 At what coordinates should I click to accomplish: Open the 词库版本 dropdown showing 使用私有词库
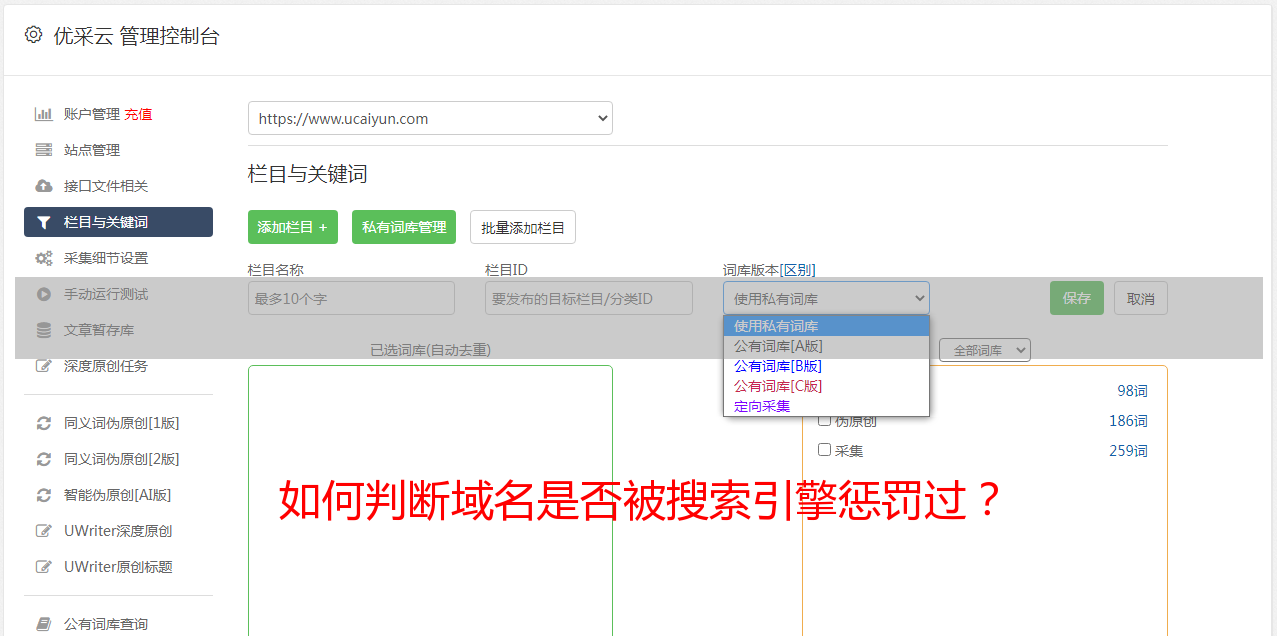click(x=826, y=298)
